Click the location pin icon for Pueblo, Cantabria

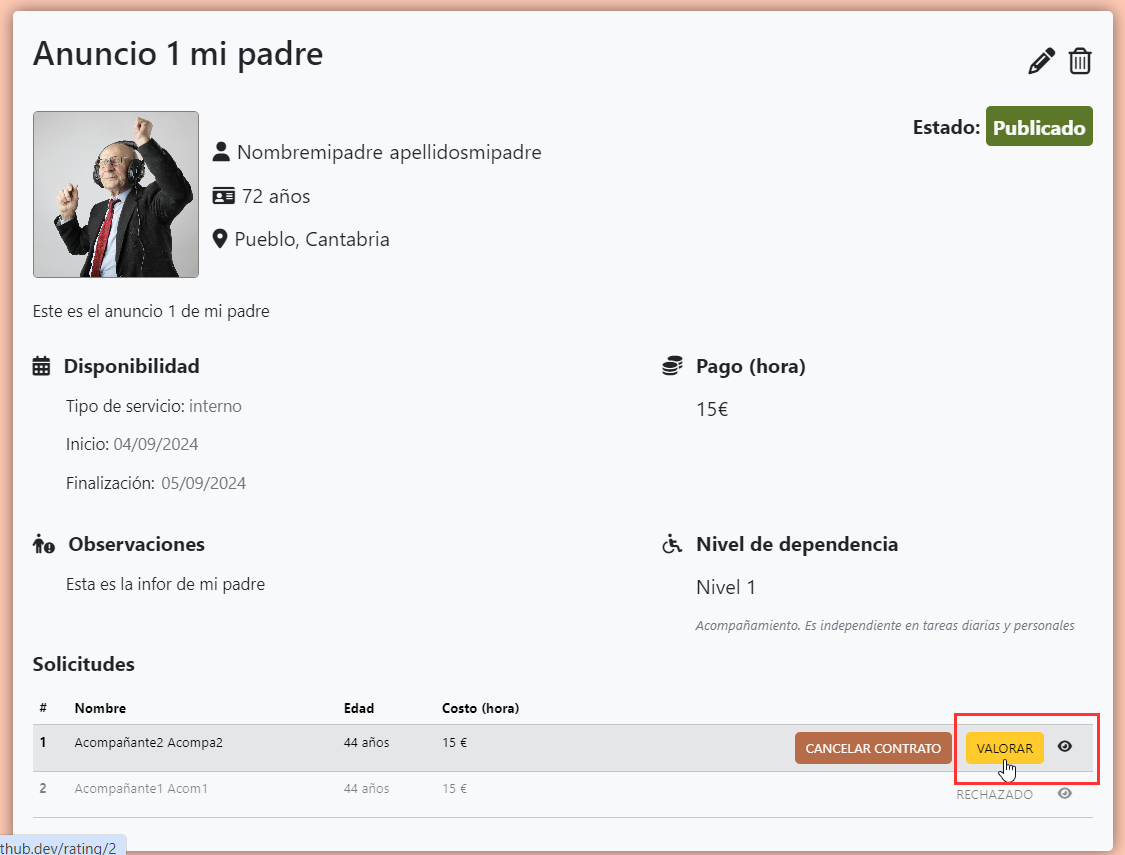pos(221,238)
